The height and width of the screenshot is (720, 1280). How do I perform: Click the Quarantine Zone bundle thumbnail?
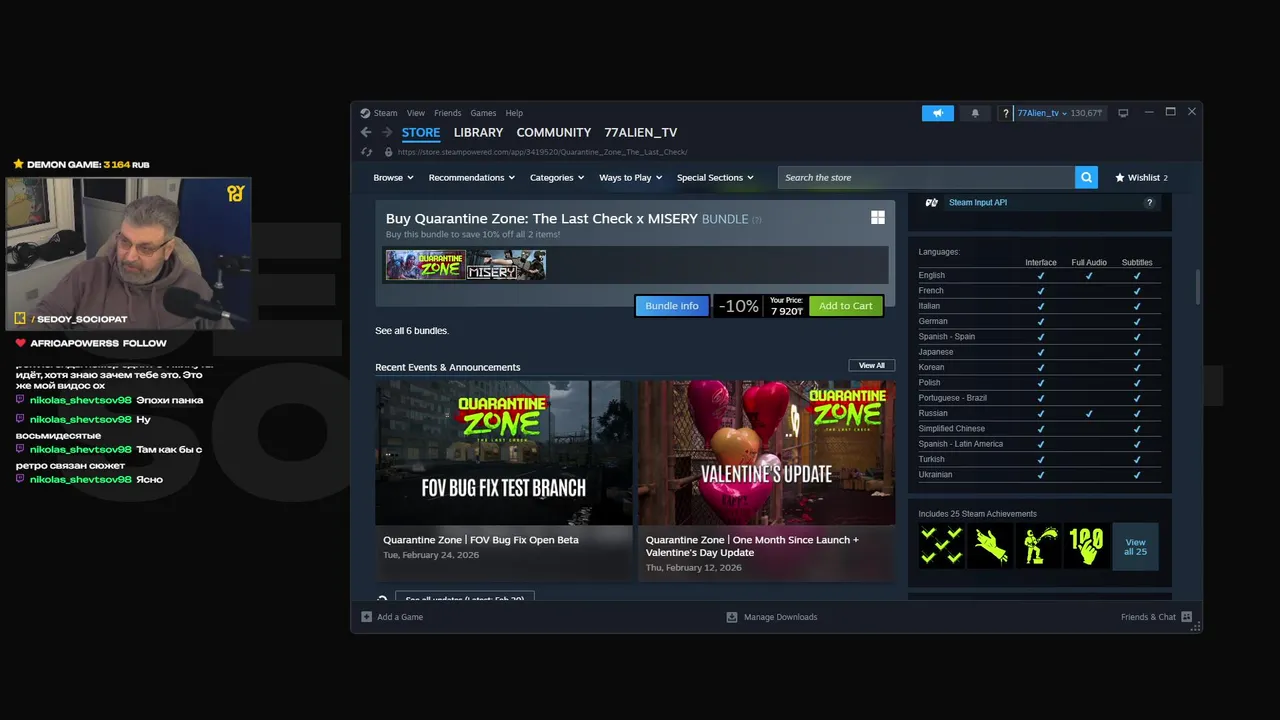coord(425,265)
